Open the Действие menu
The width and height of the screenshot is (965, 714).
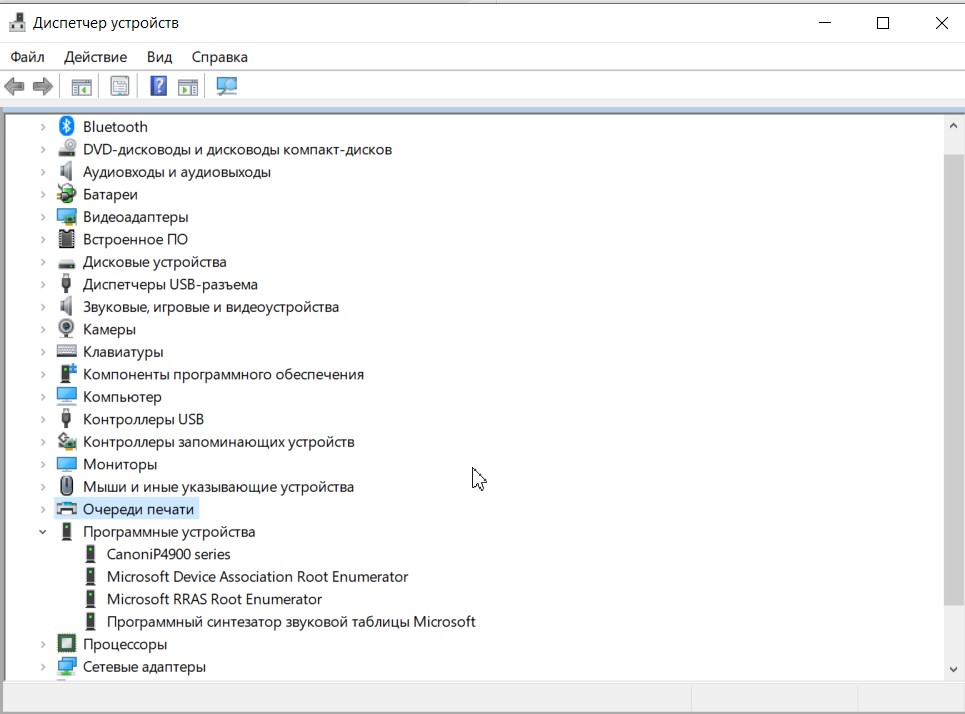pos(95,57)
